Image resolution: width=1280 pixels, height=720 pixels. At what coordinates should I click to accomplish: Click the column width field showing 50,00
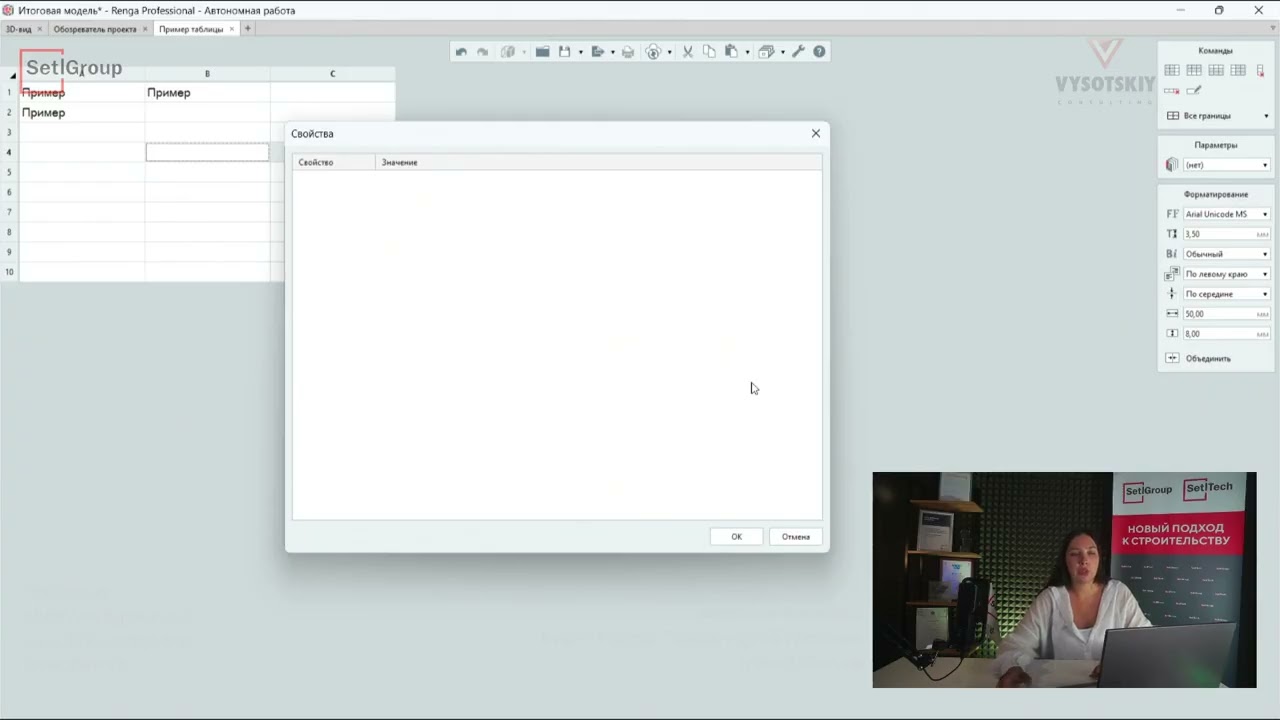1226,314
